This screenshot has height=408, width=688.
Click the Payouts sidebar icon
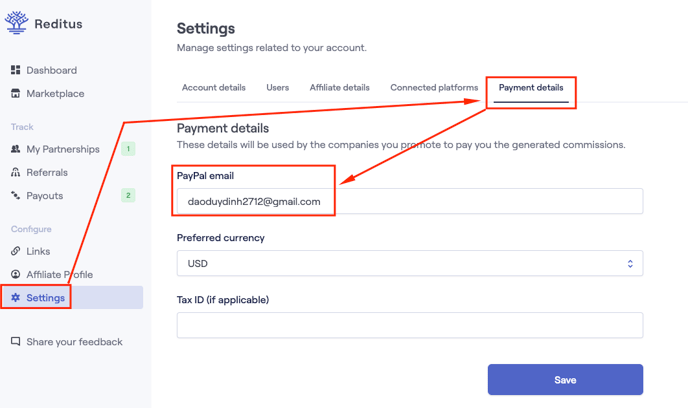(15, 195)
